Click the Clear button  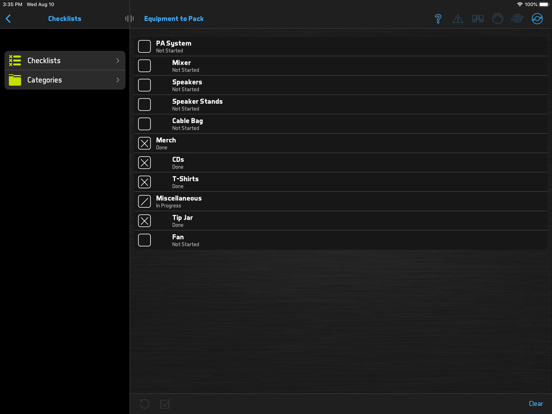[x=535, y=403]
